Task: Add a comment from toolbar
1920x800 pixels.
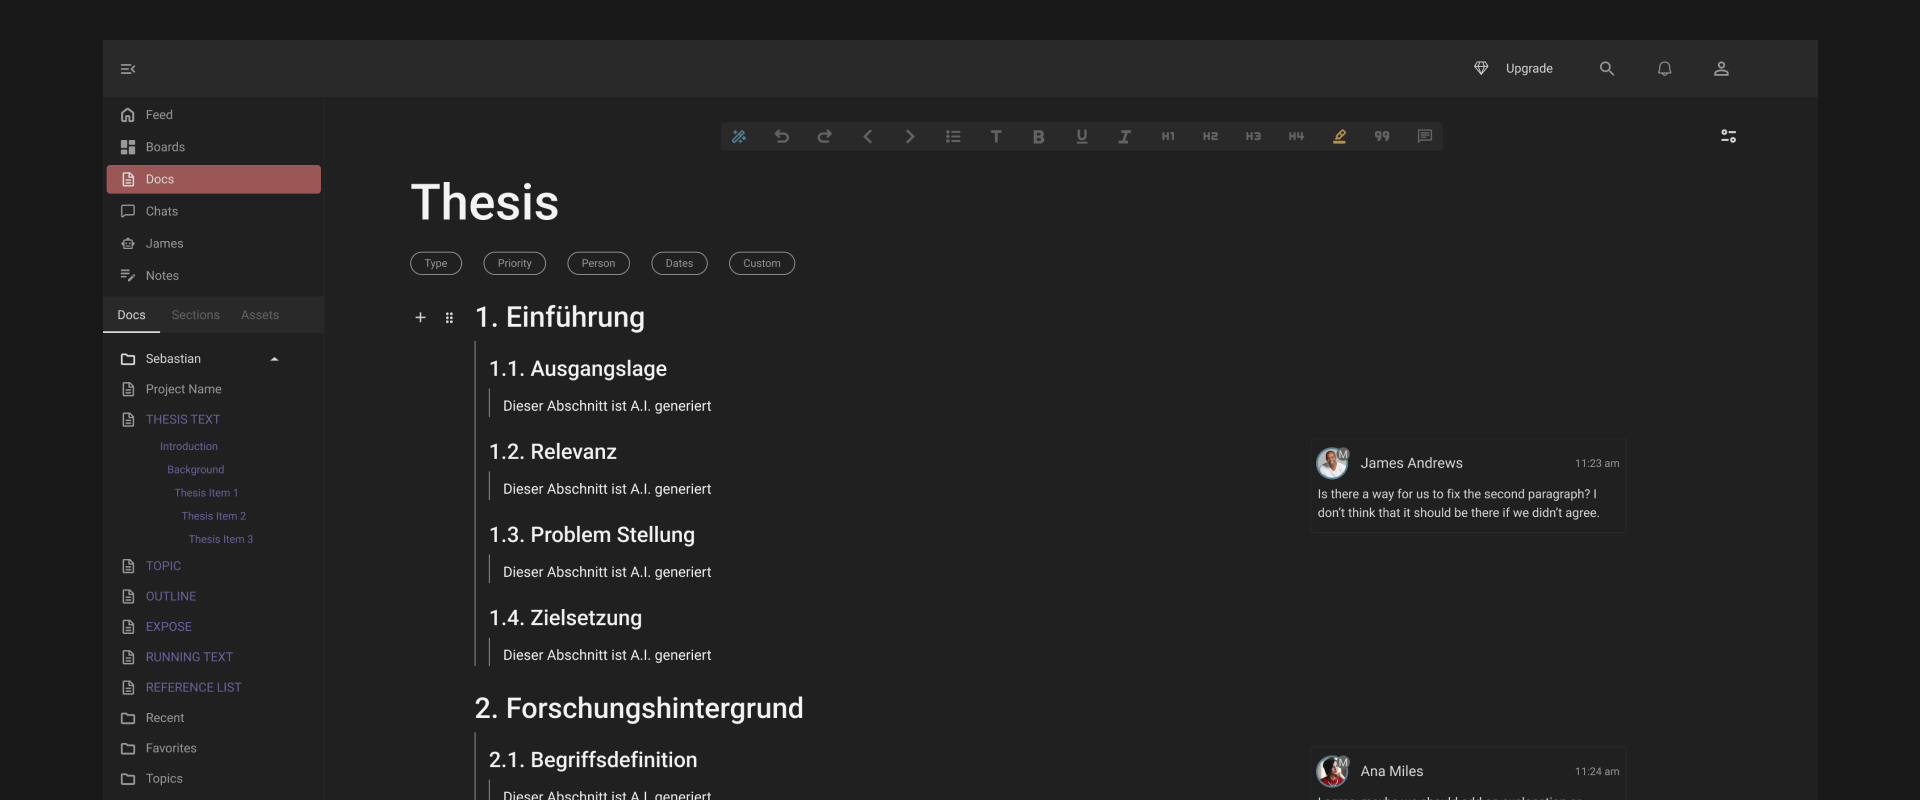Action: point(1424,136)
